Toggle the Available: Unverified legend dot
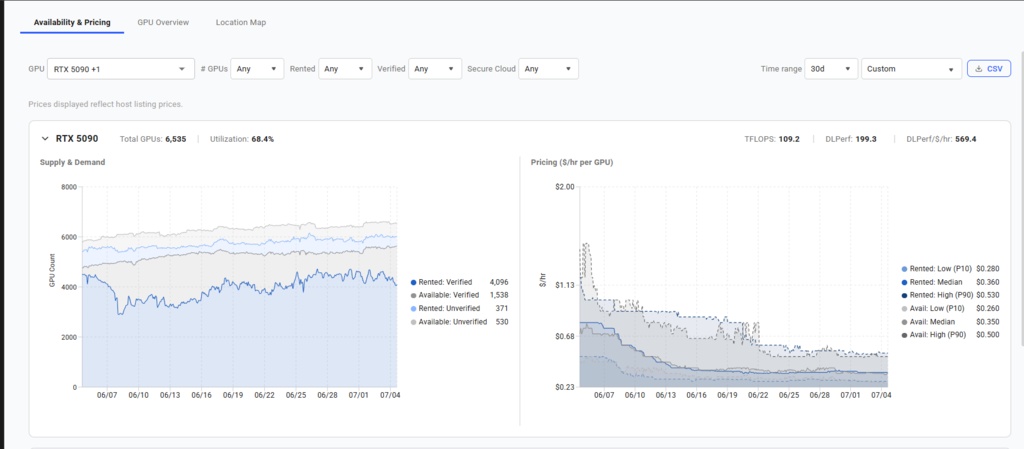 (413, 322)
